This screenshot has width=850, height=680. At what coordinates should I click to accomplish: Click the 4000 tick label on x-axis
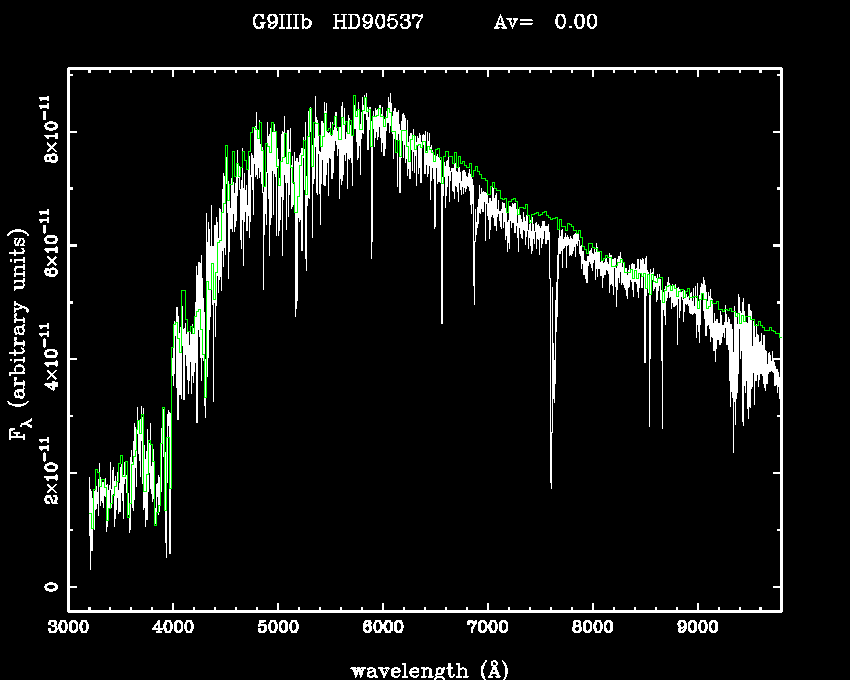pyautogui.click(x=173, y=628)
